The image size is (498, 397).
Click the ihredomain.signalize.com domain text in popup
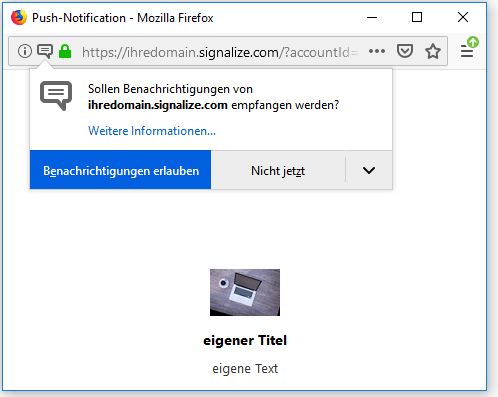pos(158,105)
